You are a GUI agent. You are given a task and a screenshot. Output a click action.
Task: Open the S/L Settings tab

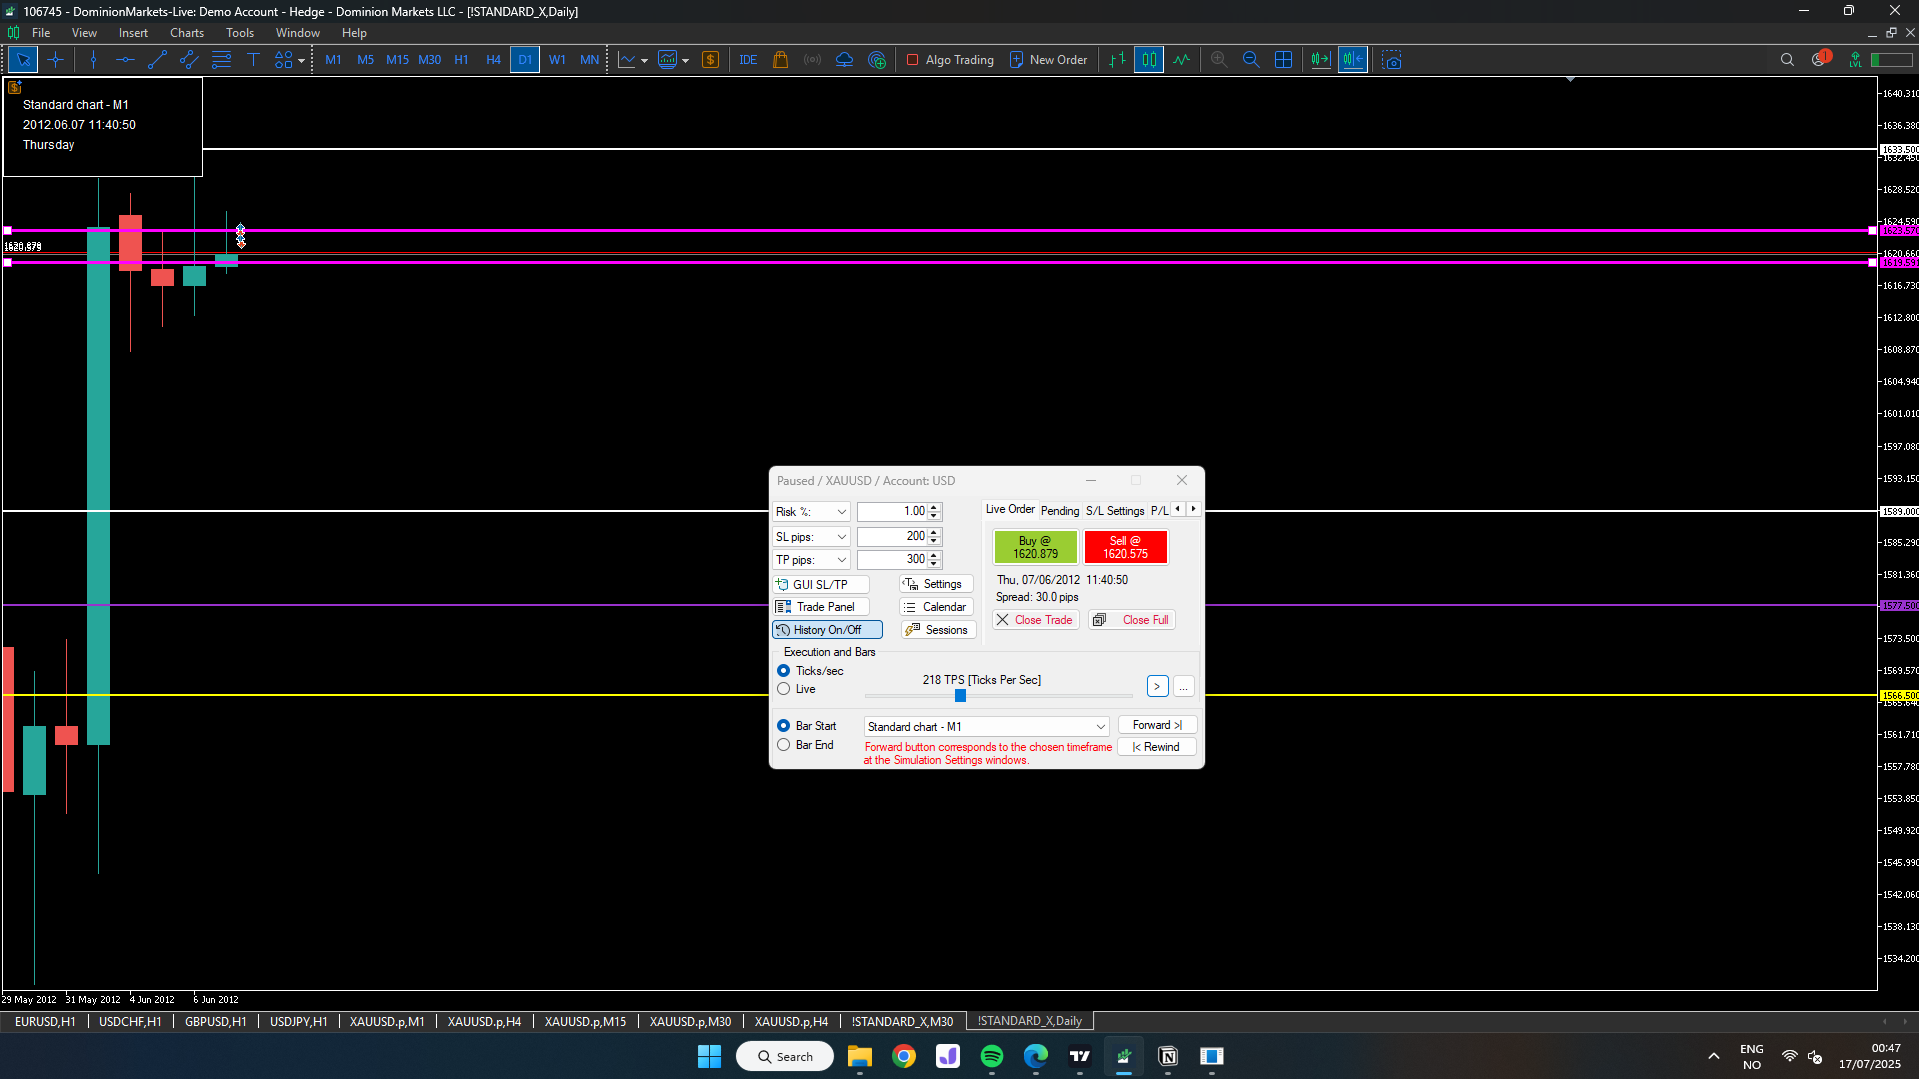coord(1115,511)
